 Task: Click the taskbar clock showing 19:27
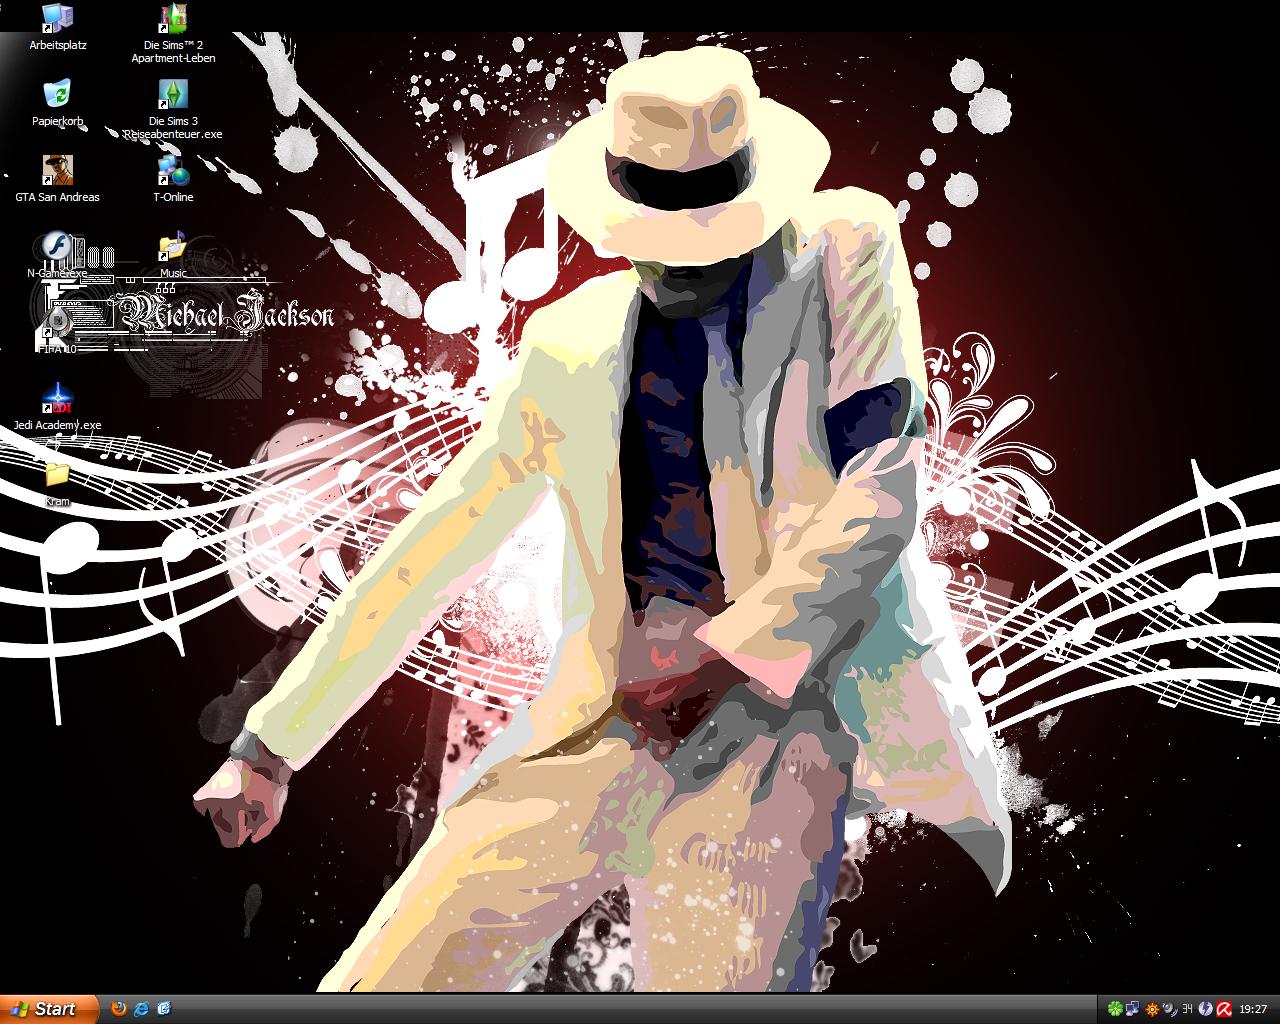1252,1009
